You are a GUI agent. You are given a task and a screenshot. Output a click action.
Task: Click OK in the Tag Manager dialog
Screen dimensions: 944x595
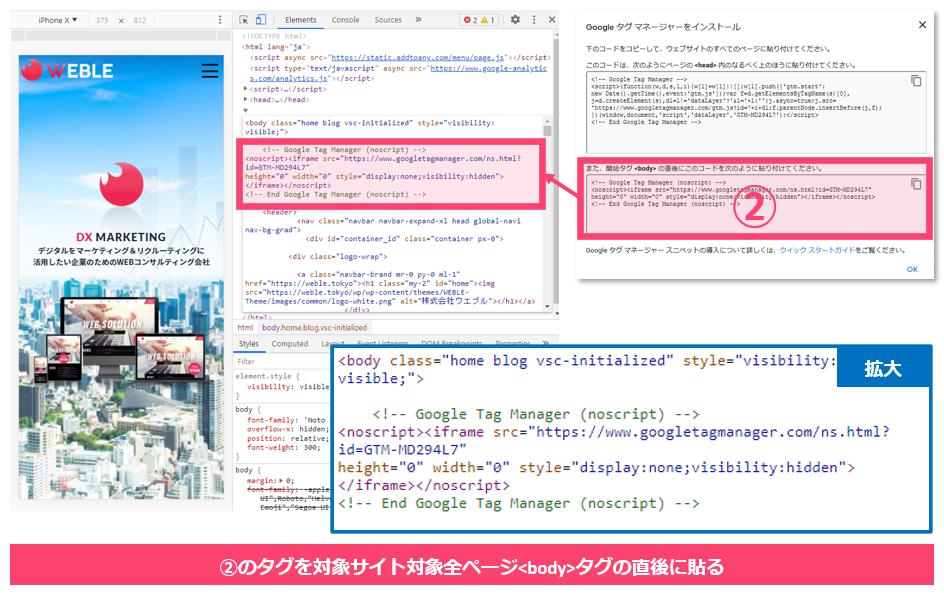[x=912, y=269]
